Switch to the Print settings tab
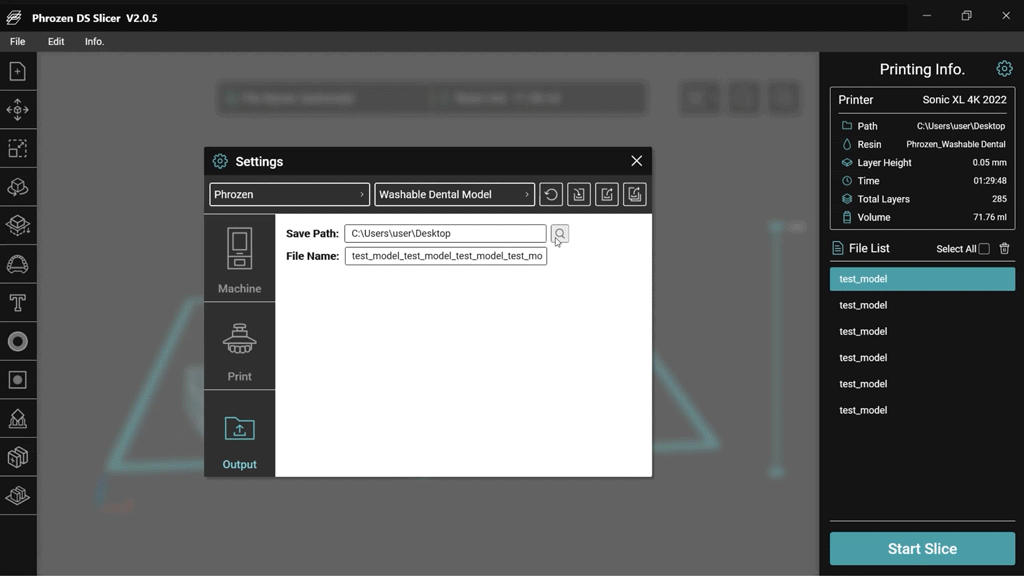Image resolution: width=1024 pixels, height=576 pixels. pos(240,346)
